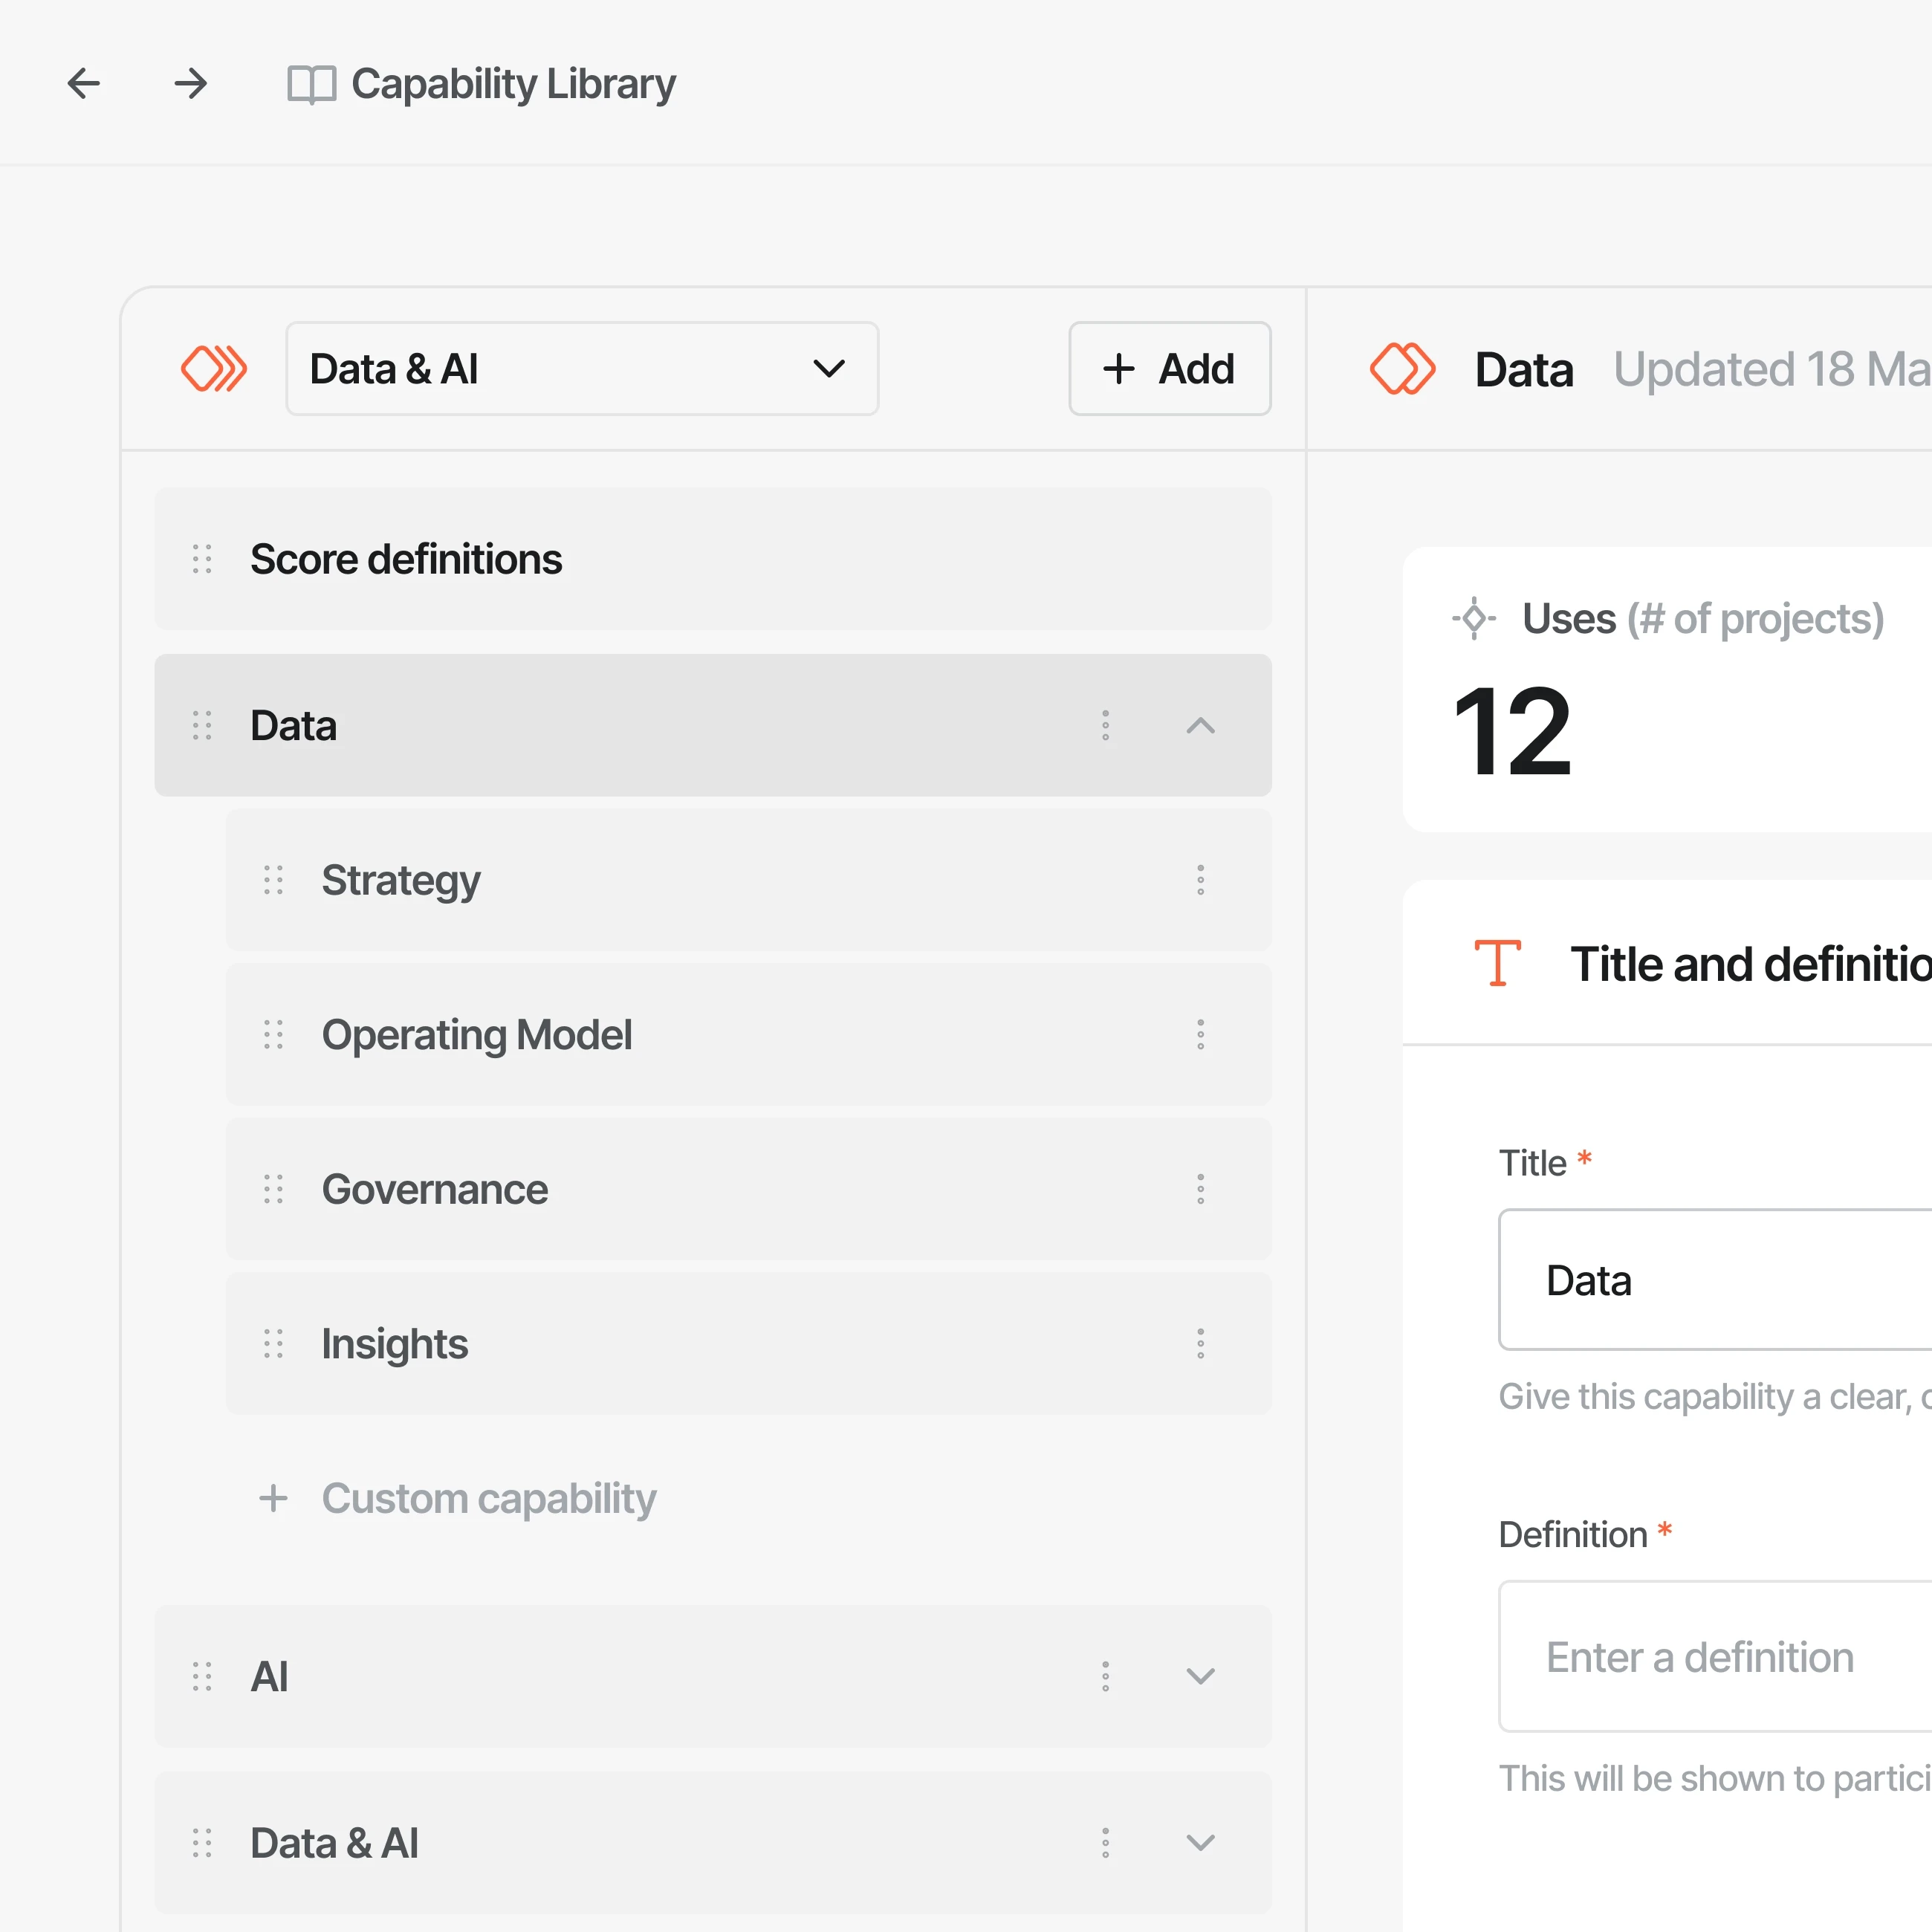Select the Governance sub-capability
Viewport: 1932px width, 1932px height.
(435, 1189)
